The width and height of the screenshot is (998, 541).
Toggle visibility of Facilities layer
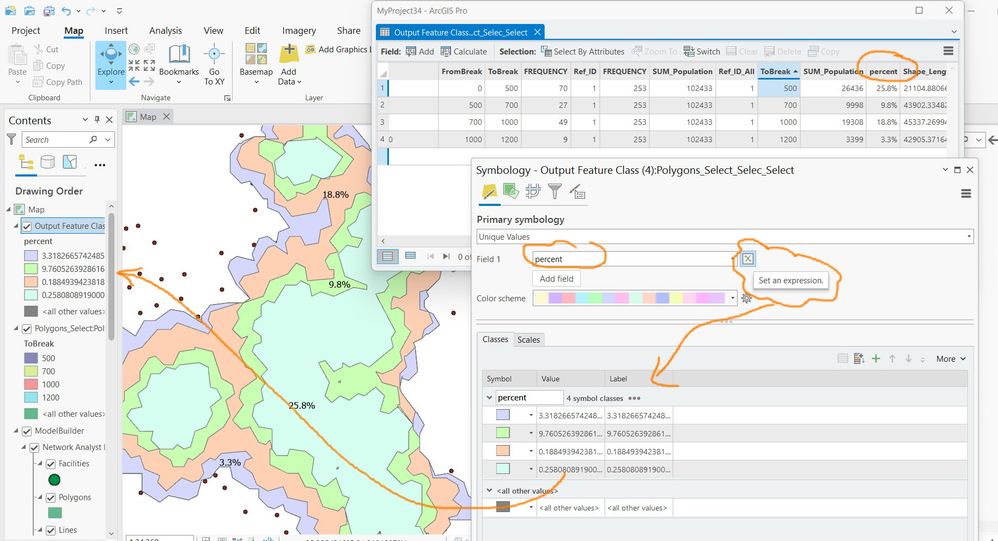click(51, 464)
